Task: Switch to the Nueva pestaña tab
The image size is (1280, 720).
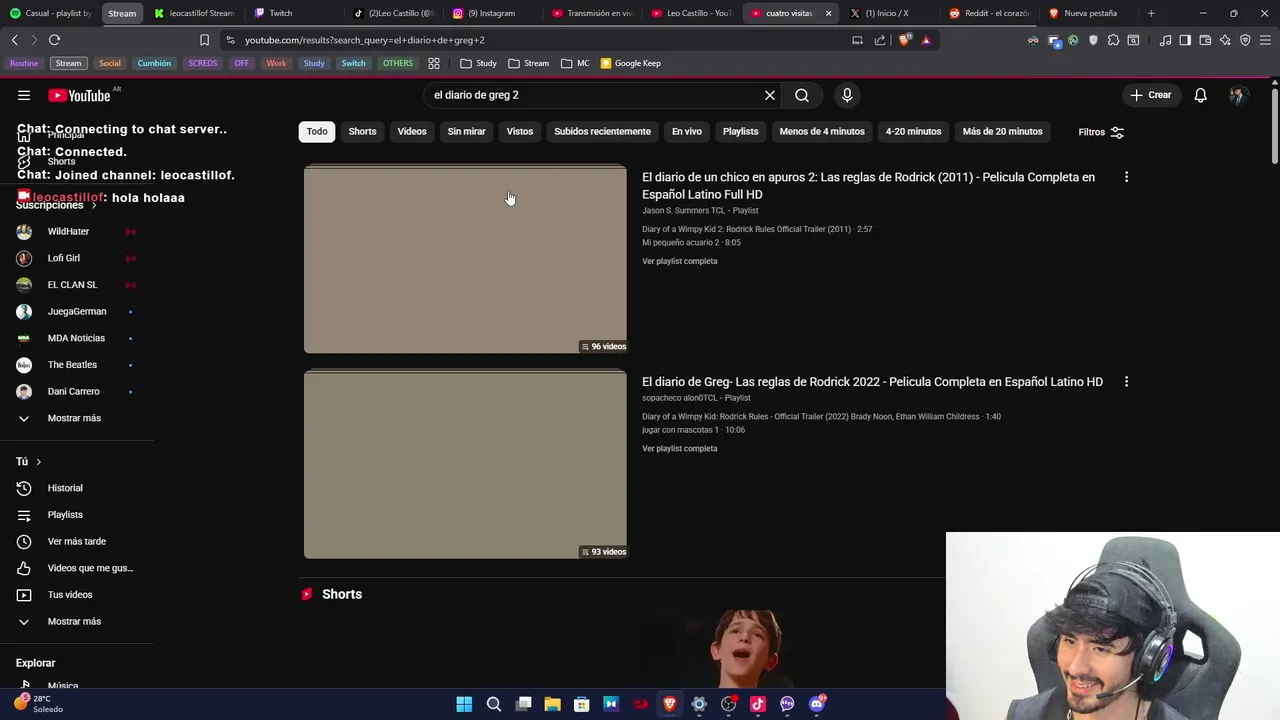Action: point(1089,13)
